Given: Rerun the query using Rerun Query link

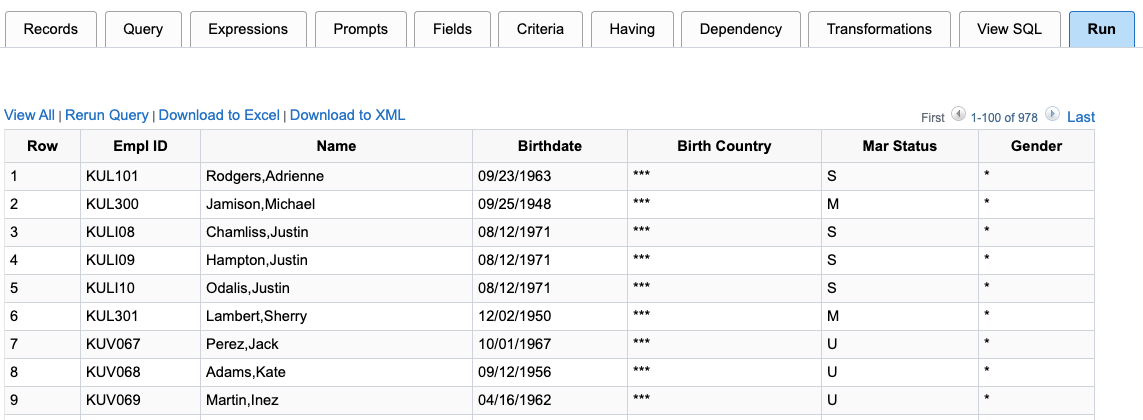Looking at the screenshot, I should point(107,116).
